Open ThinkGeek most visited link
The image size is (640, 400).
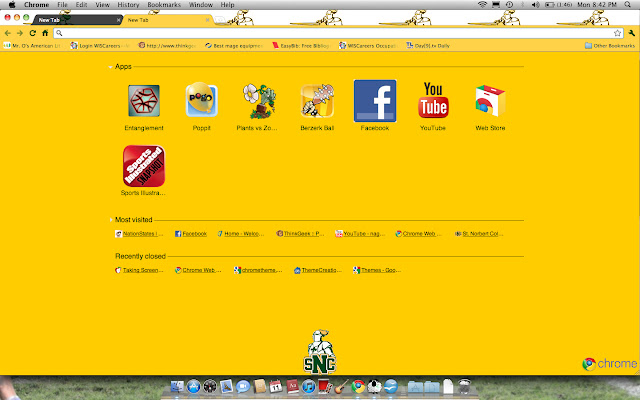[300, 234]
